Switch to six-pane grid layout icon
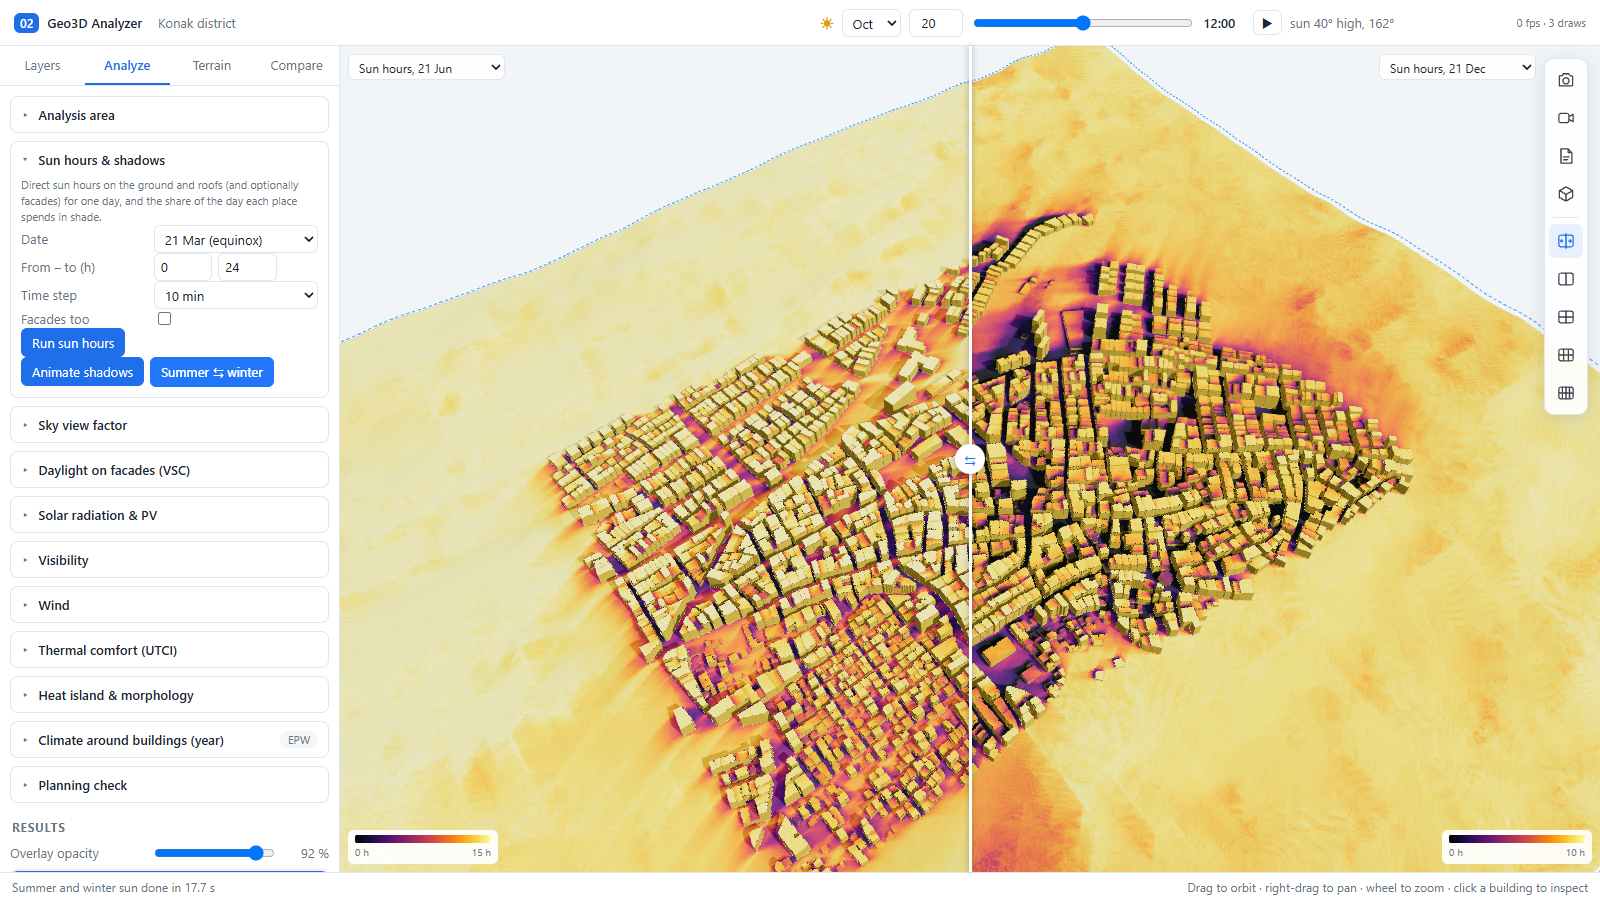Viewport: 1600px width, 900px height. click(1566, 355)
